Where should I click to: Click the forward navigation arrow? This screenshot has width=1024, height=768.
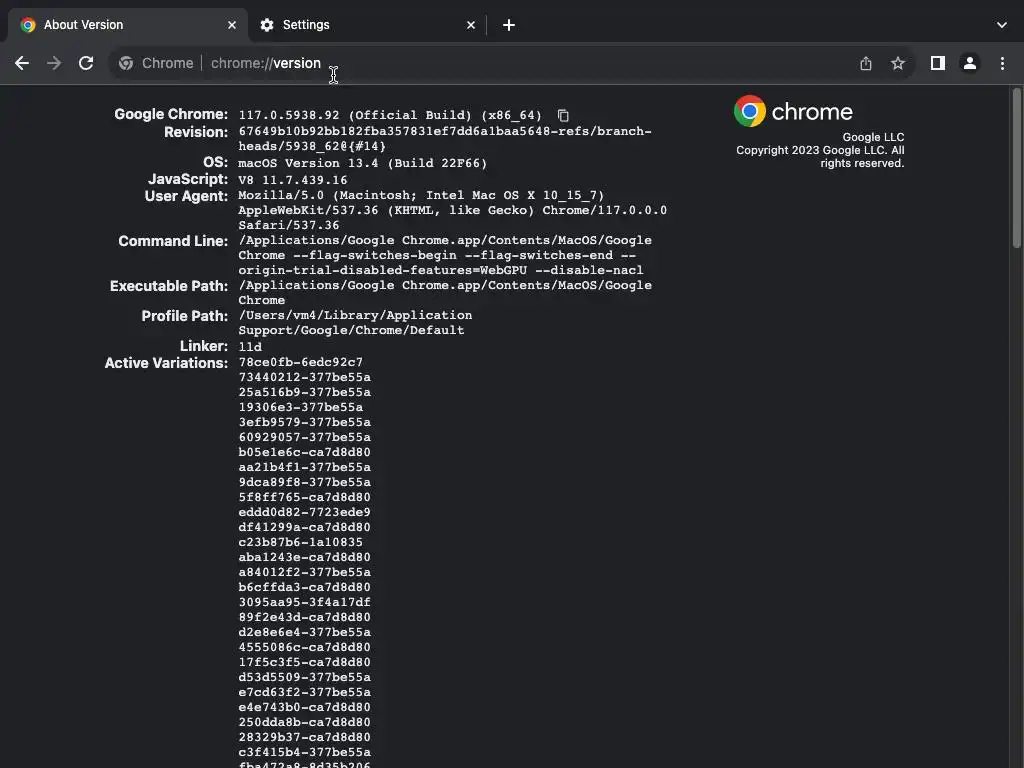(x=54, y=63)
